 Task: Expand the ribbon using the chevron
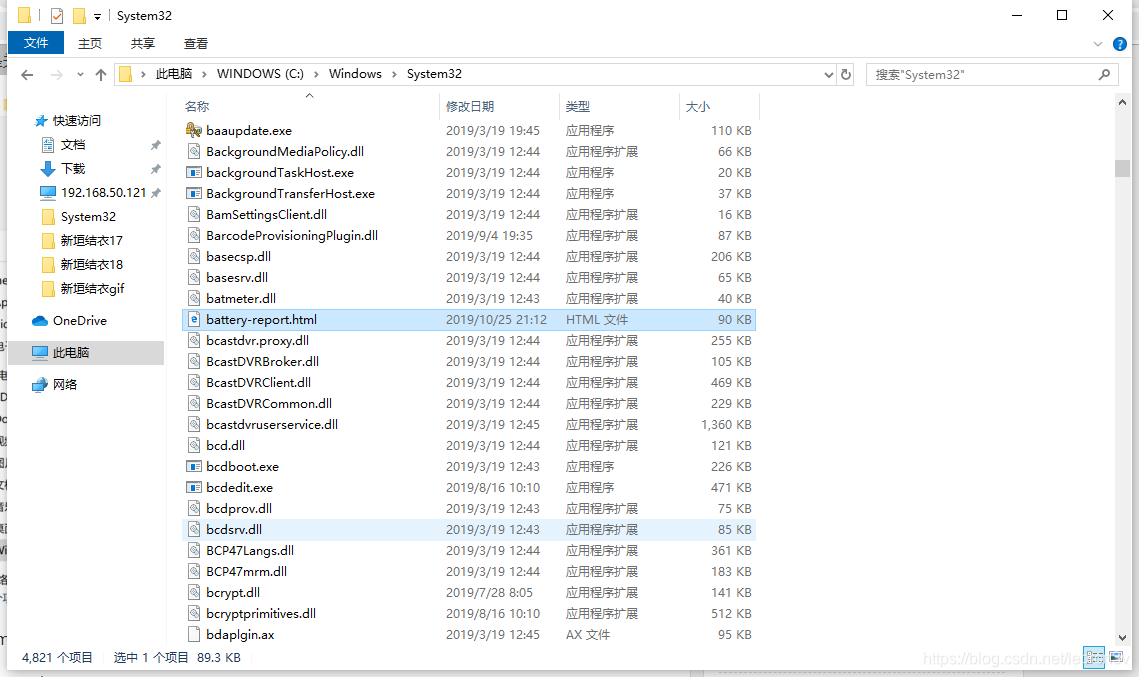point(1098,44)
